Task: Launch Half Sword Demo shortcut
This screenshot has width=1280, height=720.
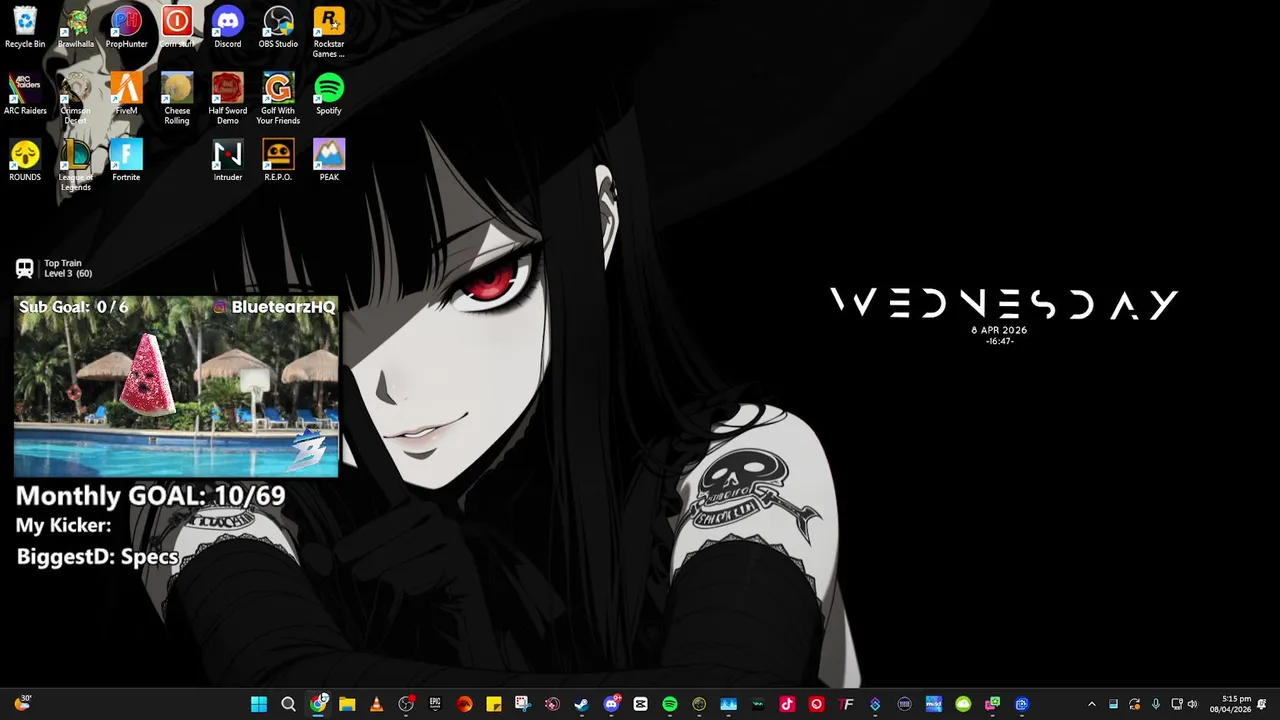Action: click(x=228, y=99)
